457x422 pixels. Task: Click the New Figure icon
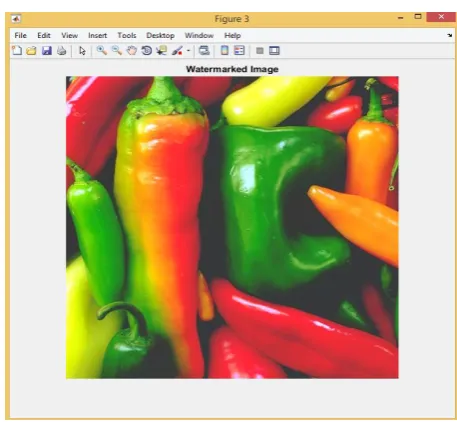(x=17, y=51)
